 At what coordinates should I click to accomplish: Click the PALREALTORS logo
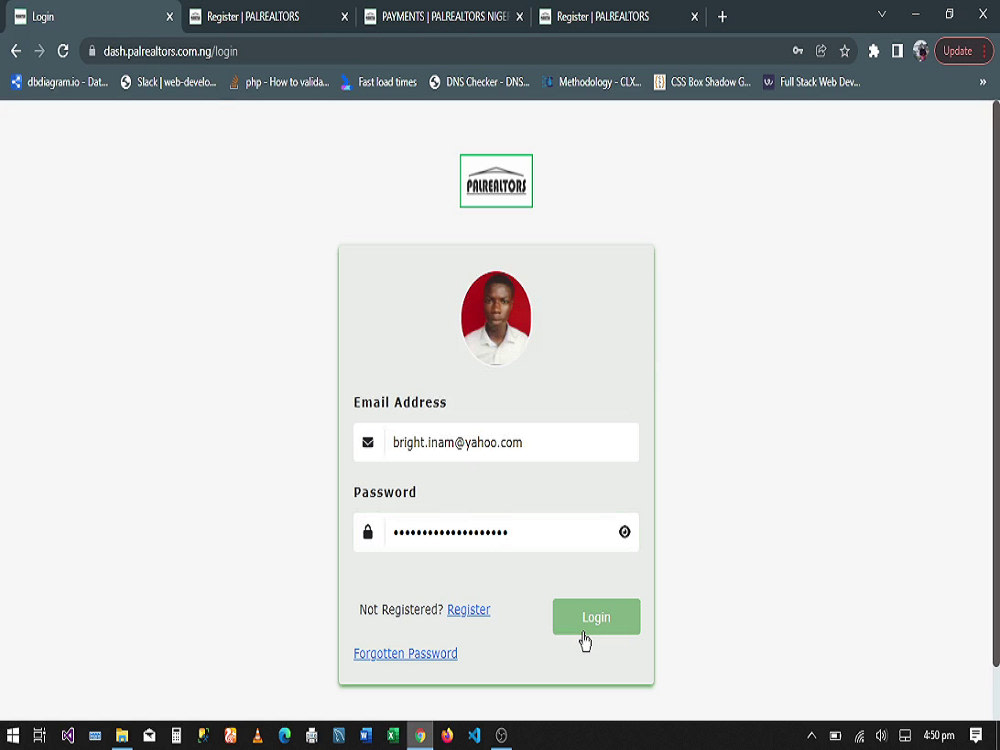click(496, 180)
